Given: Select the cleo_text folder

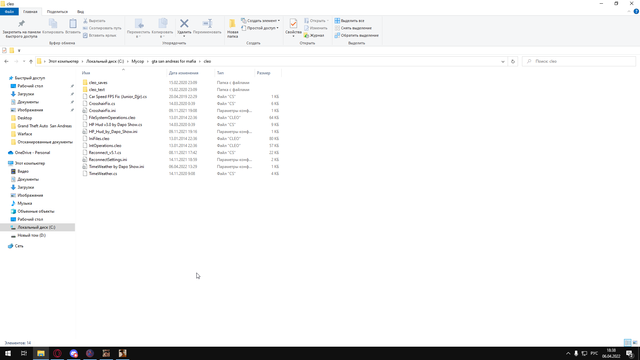Looking at the screenshot, I should (97, 89).
